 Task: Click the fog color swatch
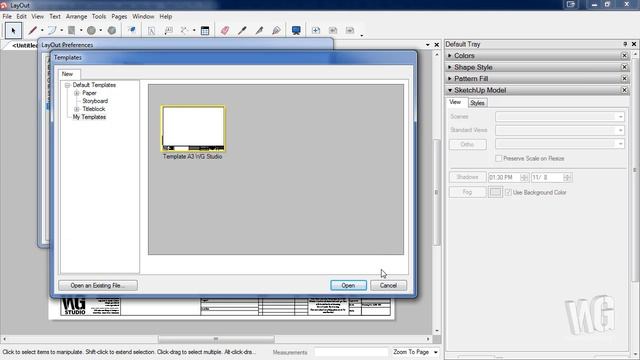tap(495, 192)
